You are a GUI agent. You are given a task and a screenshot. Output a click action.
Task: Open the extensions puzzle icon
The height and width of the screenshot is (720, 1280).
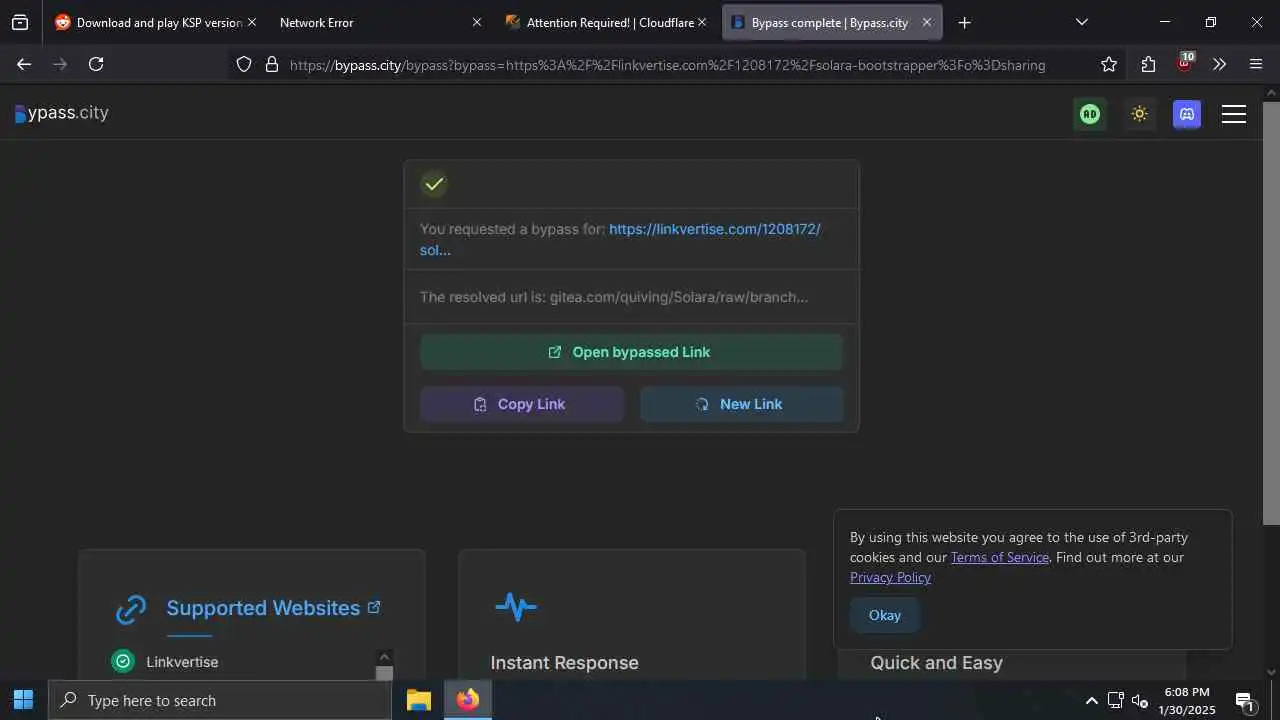click(x=1148, y=64)
